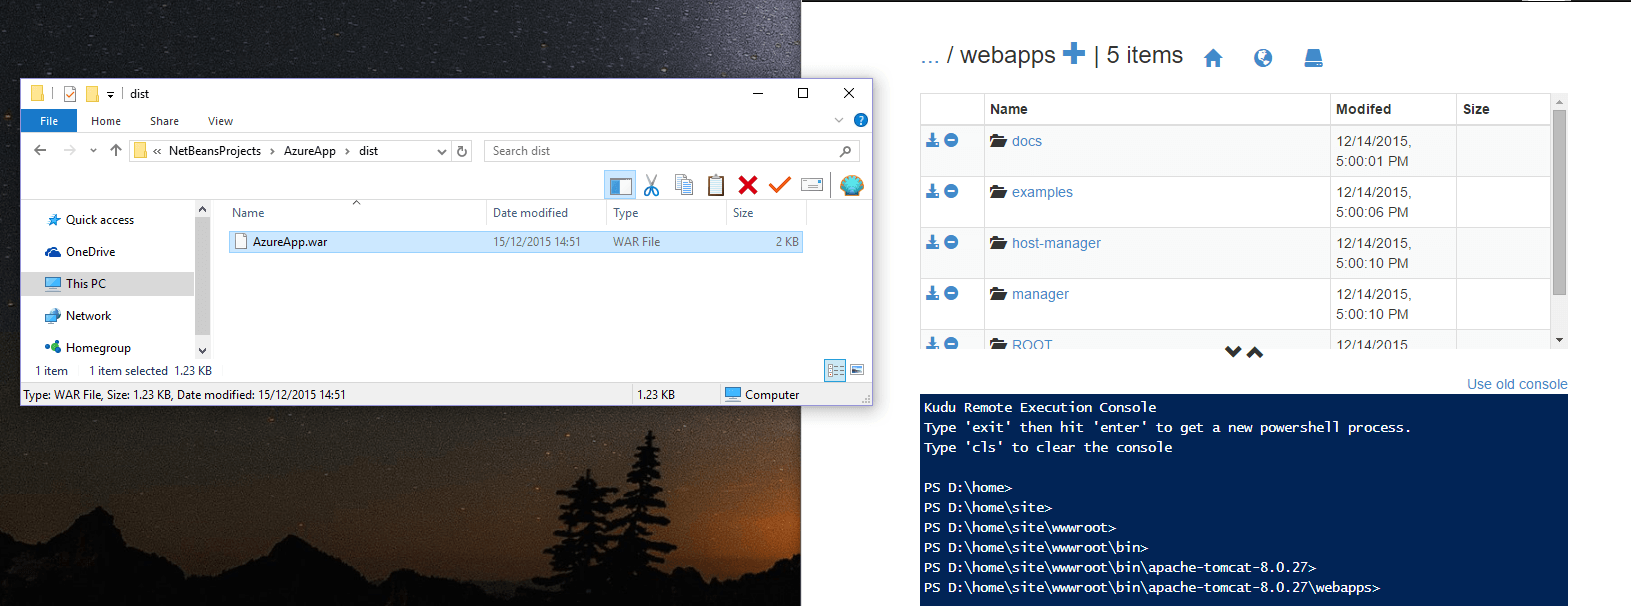Click the Paste clipboard icon
This screenshot has width=1631, height=606.
716,185
